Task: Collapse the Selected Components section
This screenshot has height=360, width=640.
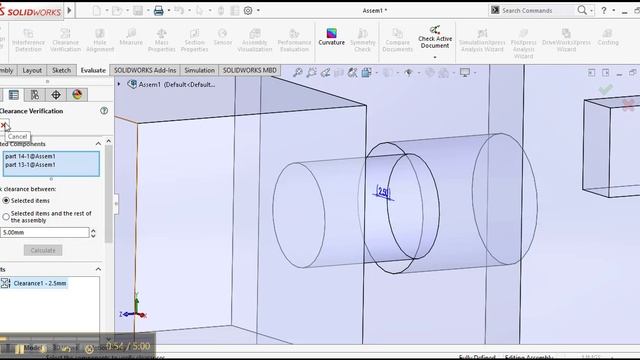Action: click(x=98, y=144)
